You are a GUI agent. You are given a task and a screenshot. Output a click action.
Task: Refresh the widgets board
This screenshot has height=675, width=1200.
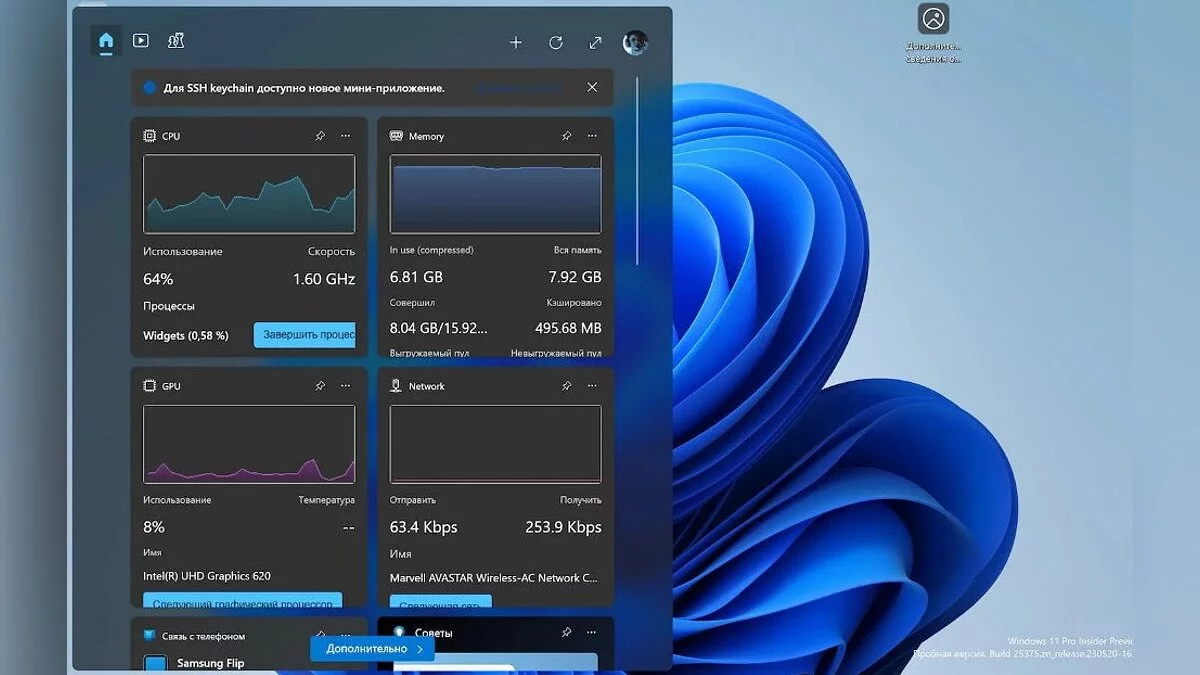(556, 42)
